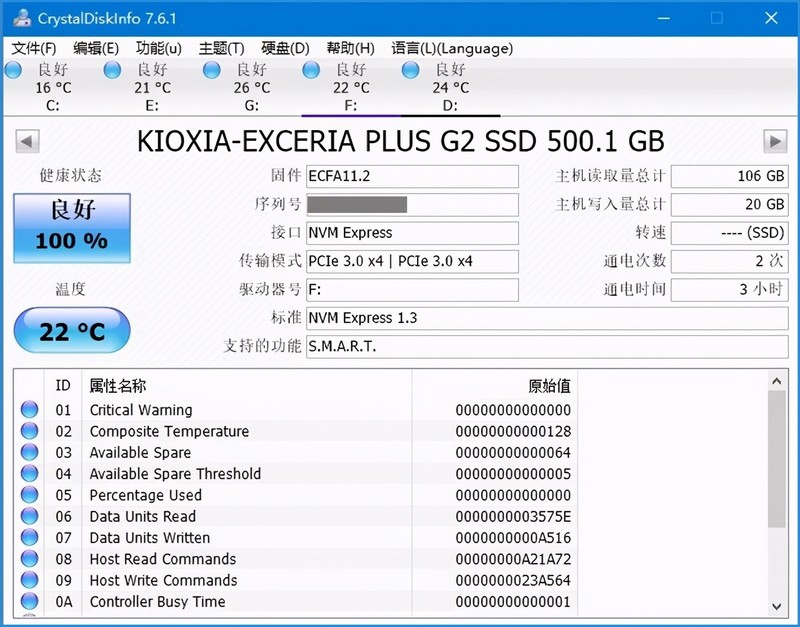The height and width of the screenshot is (627, 800).
Task: Click the status LED beside Critical Warning
Action: coord(29,410)
